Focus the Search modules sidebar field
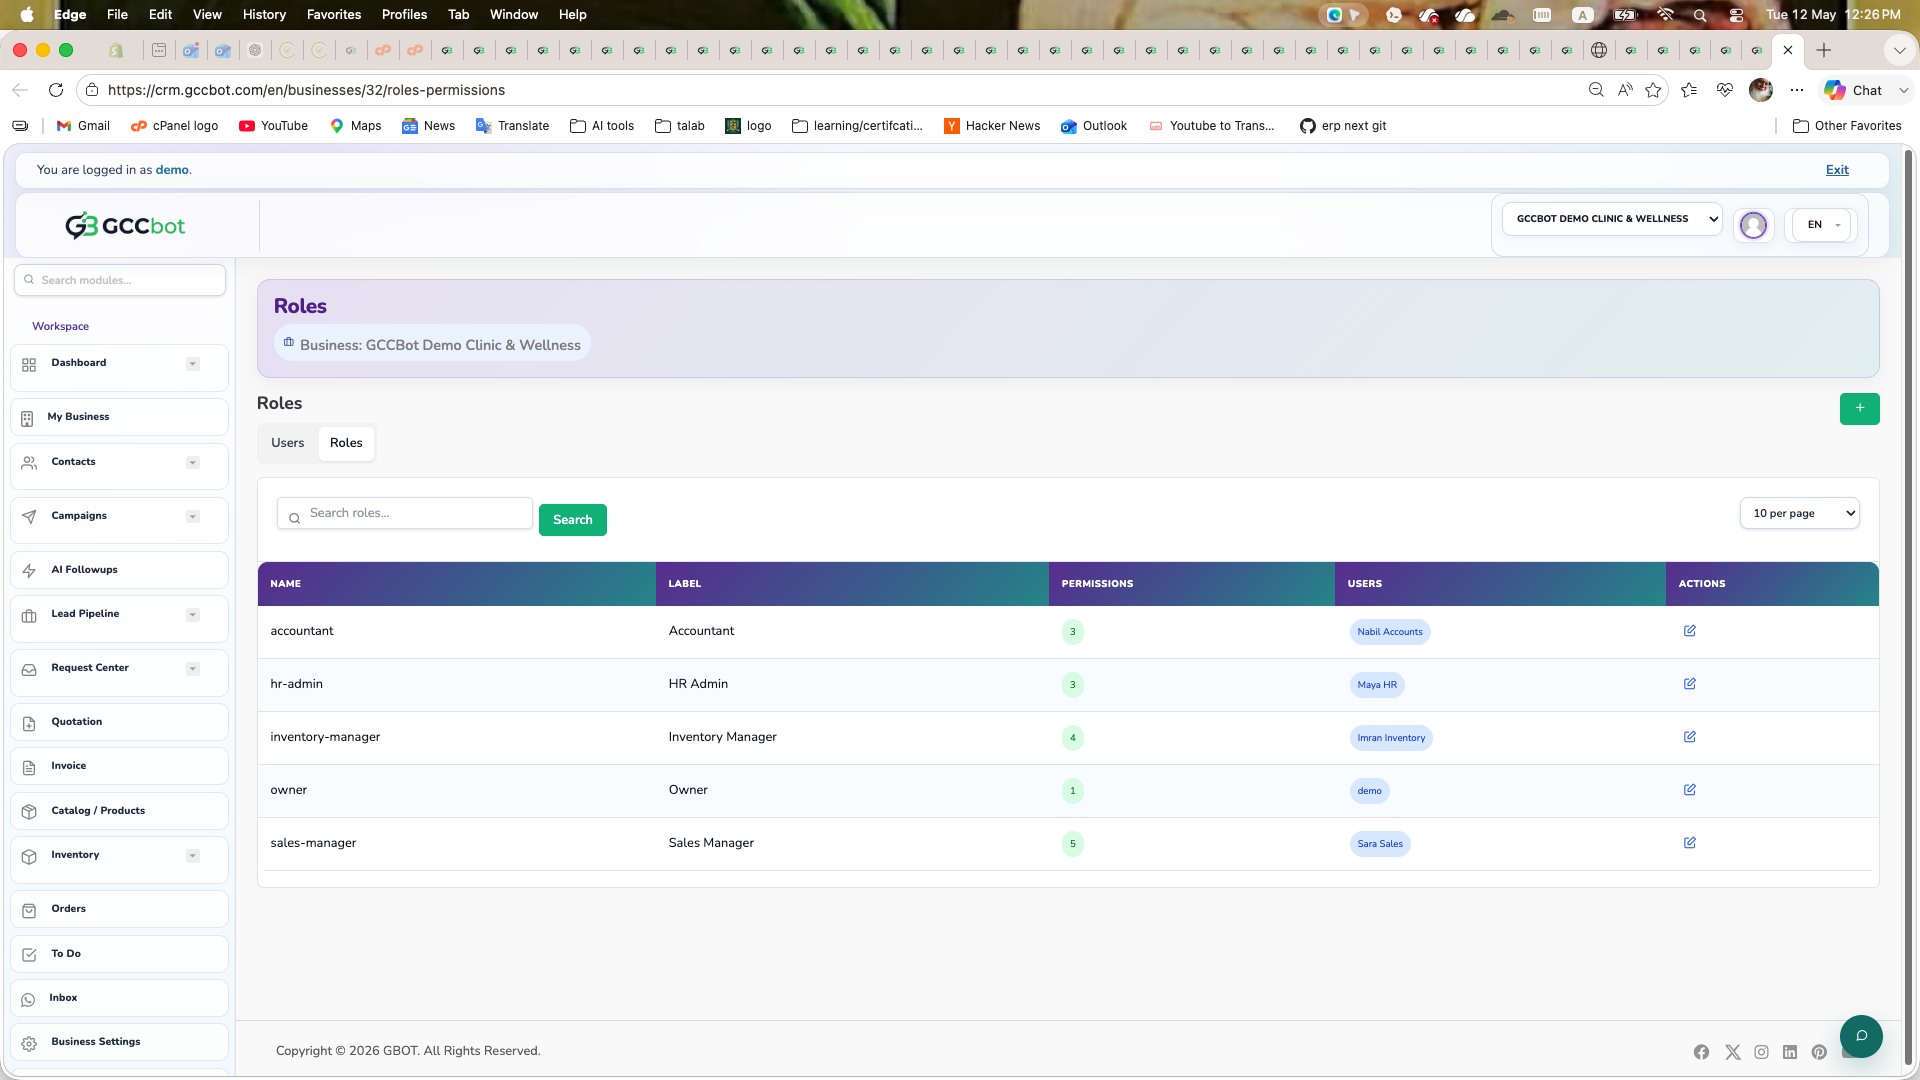1920x1080 pixels. (120, 280)
